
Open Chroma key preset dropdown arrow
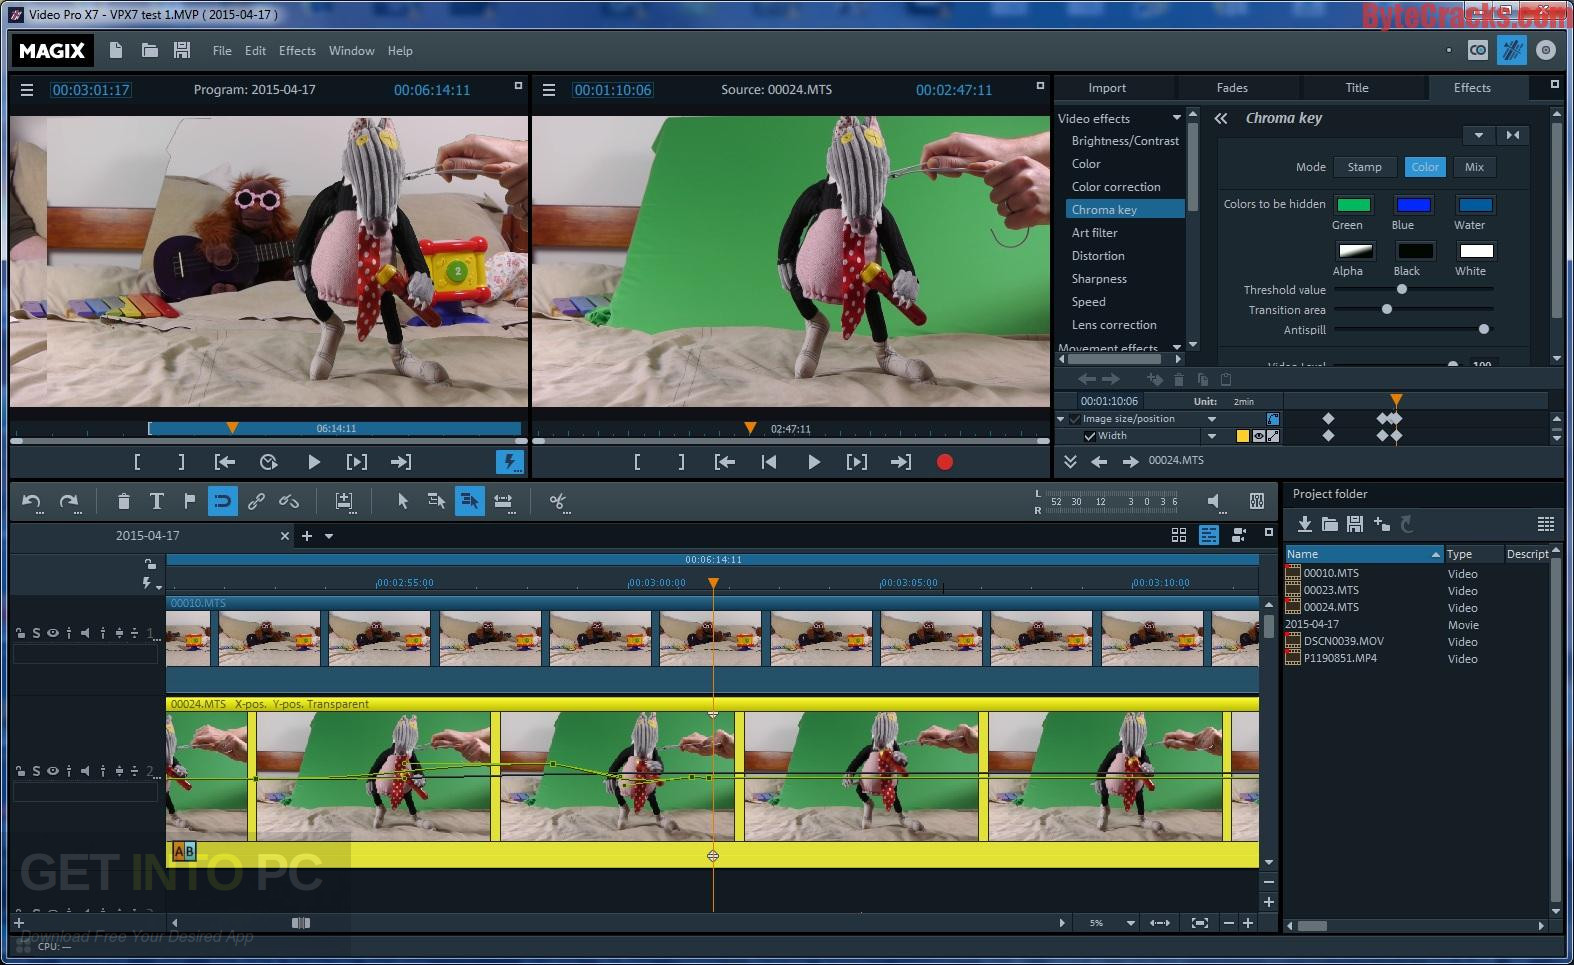coord(1478,135)
